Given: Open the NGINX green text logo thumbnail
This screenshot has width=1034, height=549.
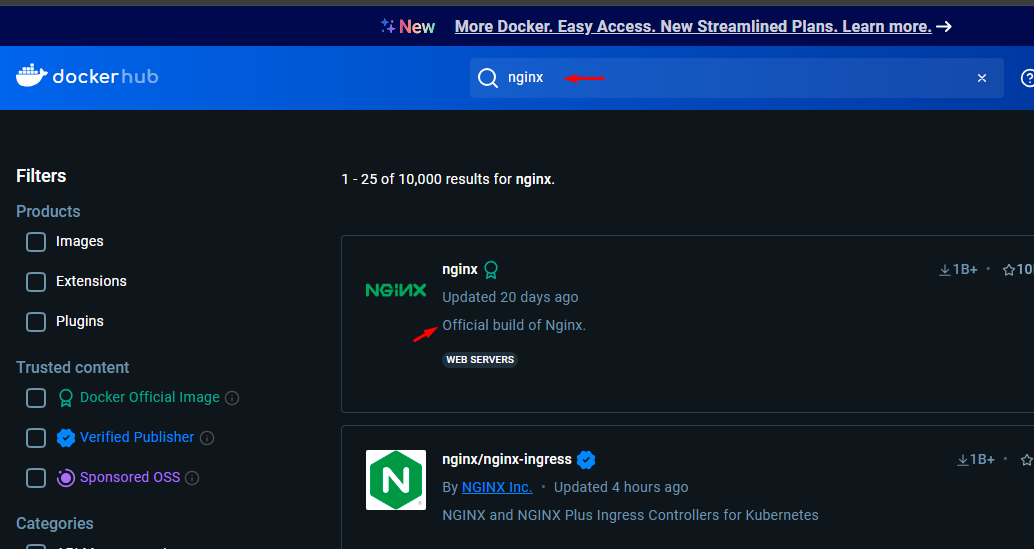Looking at the screenshot, I should tap(396, 290).
